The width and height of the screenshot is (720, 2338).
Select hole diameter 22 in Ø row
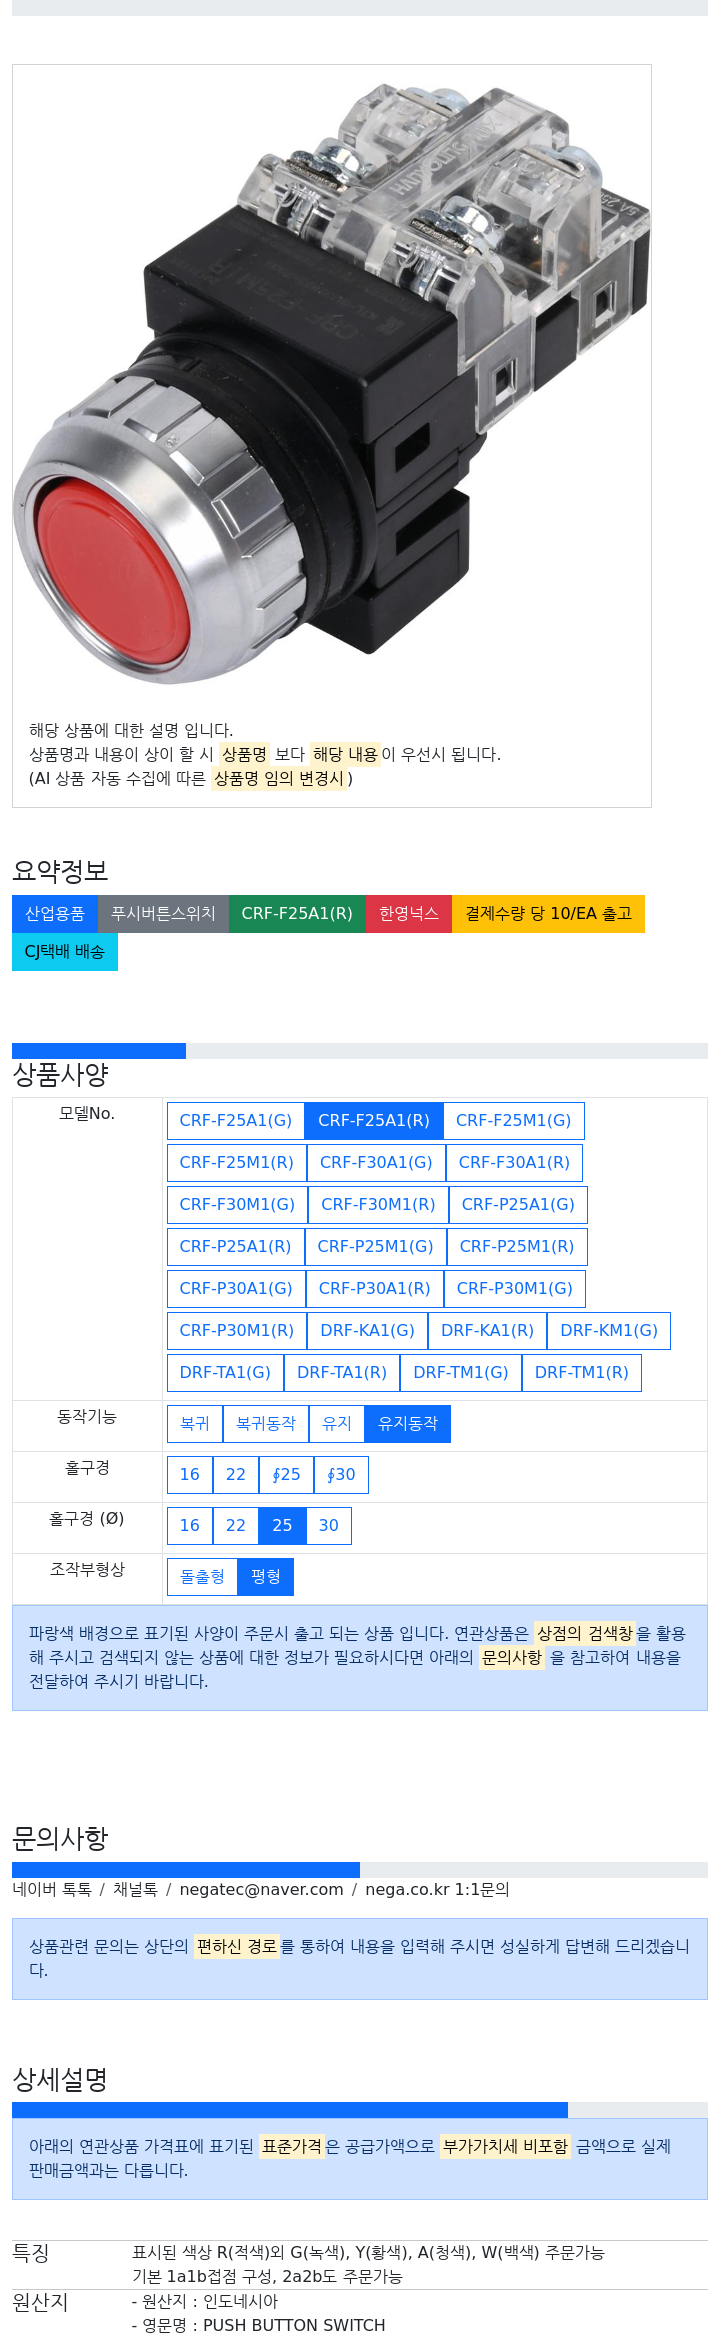(235, 1526)
